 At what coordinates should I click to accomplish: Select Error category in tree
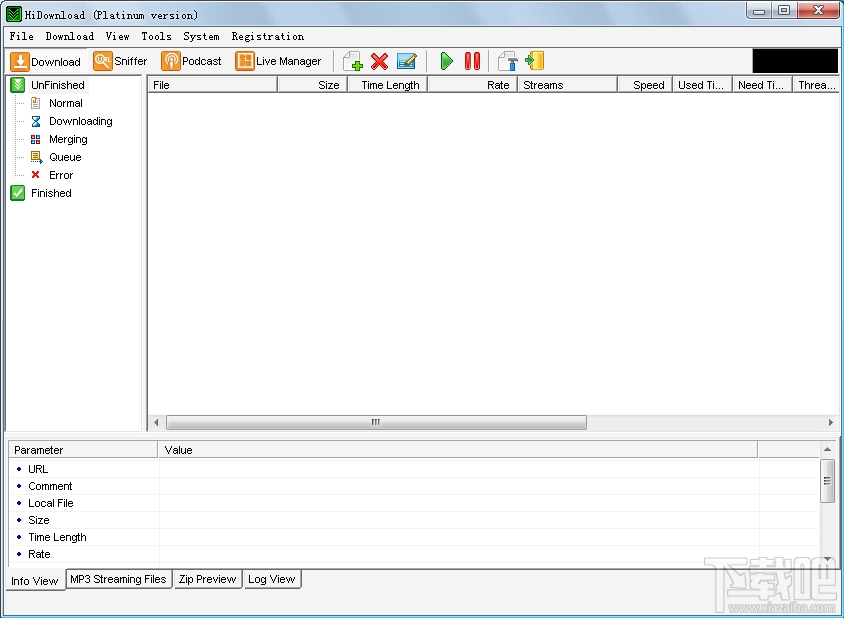61,175
